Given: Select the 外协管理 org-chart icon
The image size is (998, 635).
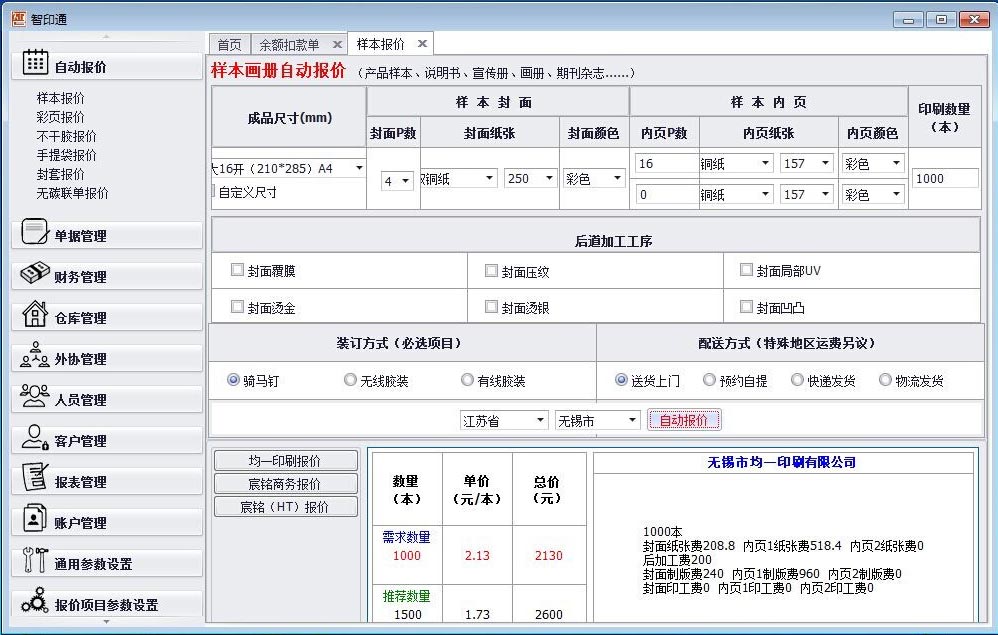Looking at the screenshot, I should pos(35,356).
